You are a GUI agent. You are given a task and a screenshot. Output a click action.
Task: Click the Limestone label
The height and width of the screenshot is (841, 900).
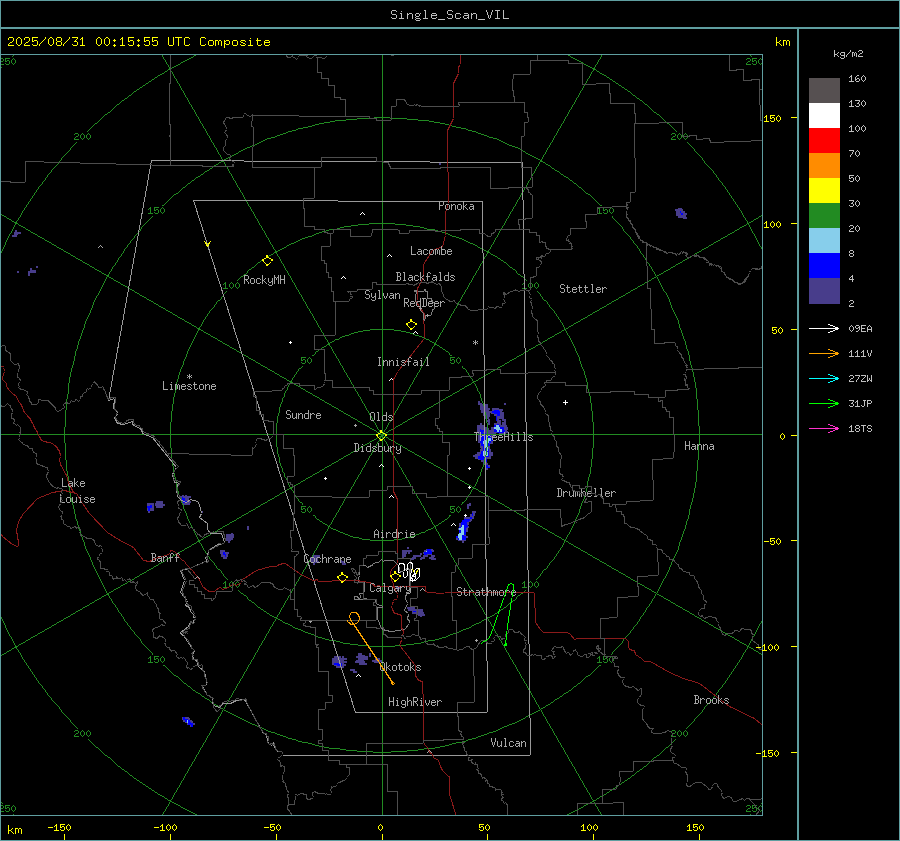coord(189,386)
